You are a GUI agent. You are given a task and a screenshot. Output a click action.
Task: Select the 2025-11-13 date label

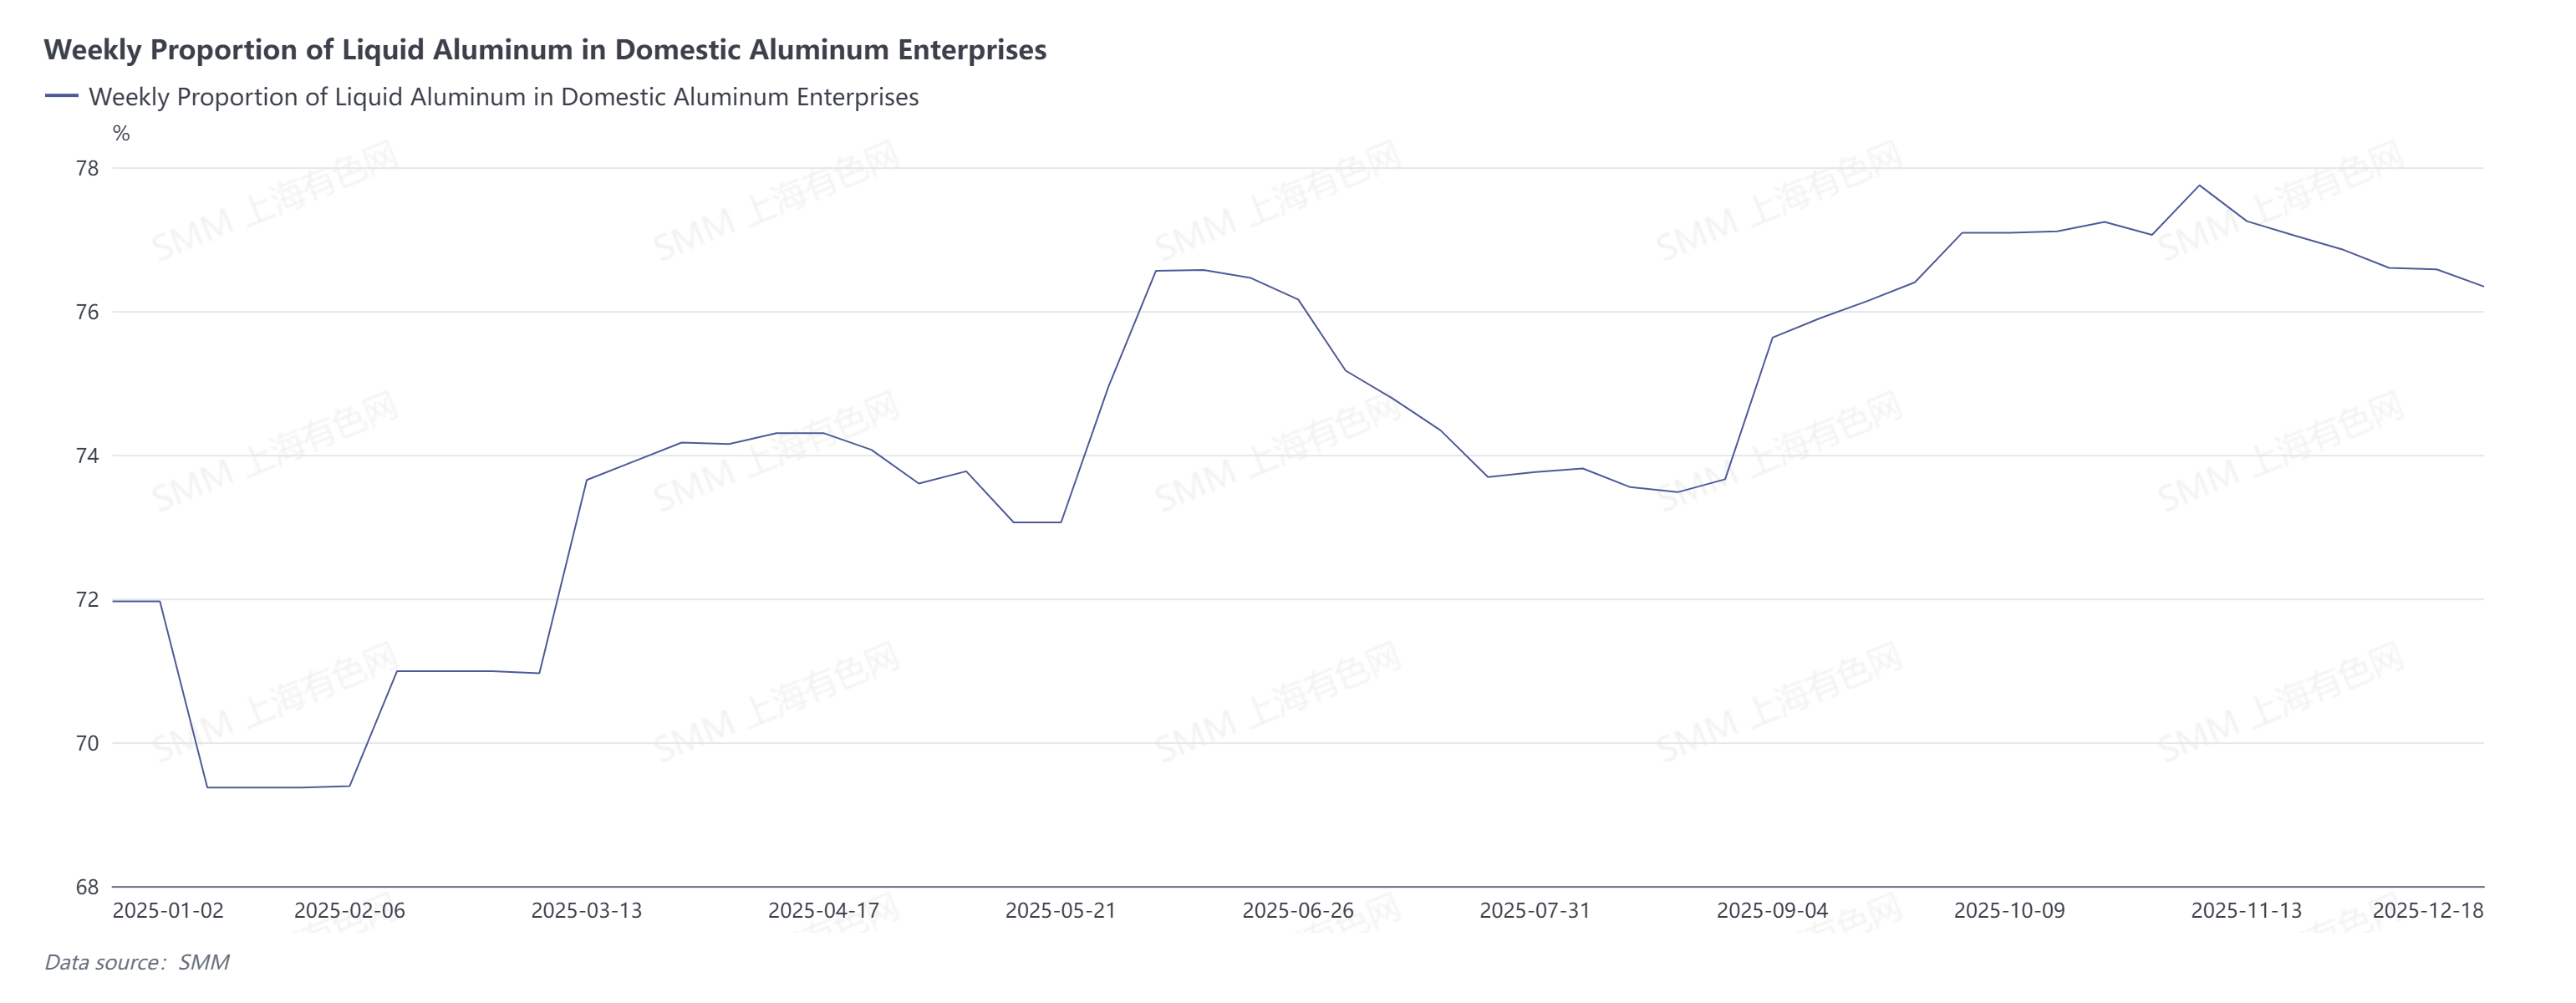tap(2246, 911)
